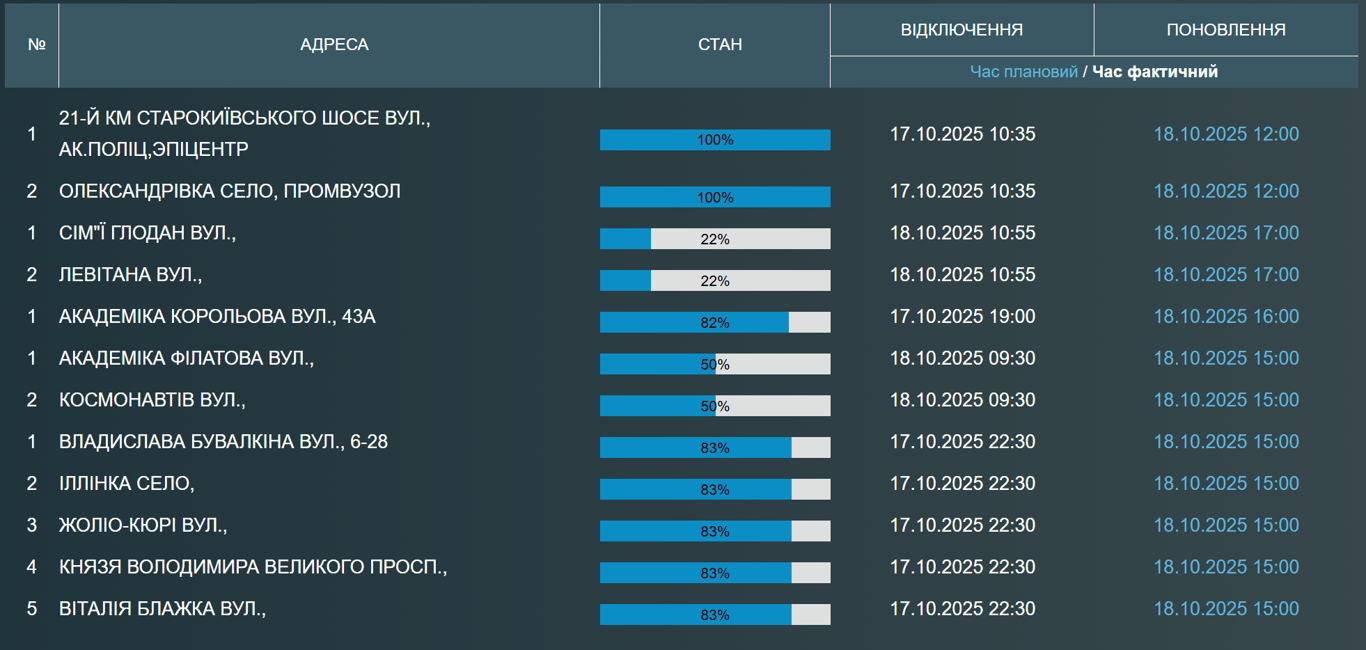Click the "Час плановий" link
Screen dimensions: 1366x650
[x=1023, y=72]
